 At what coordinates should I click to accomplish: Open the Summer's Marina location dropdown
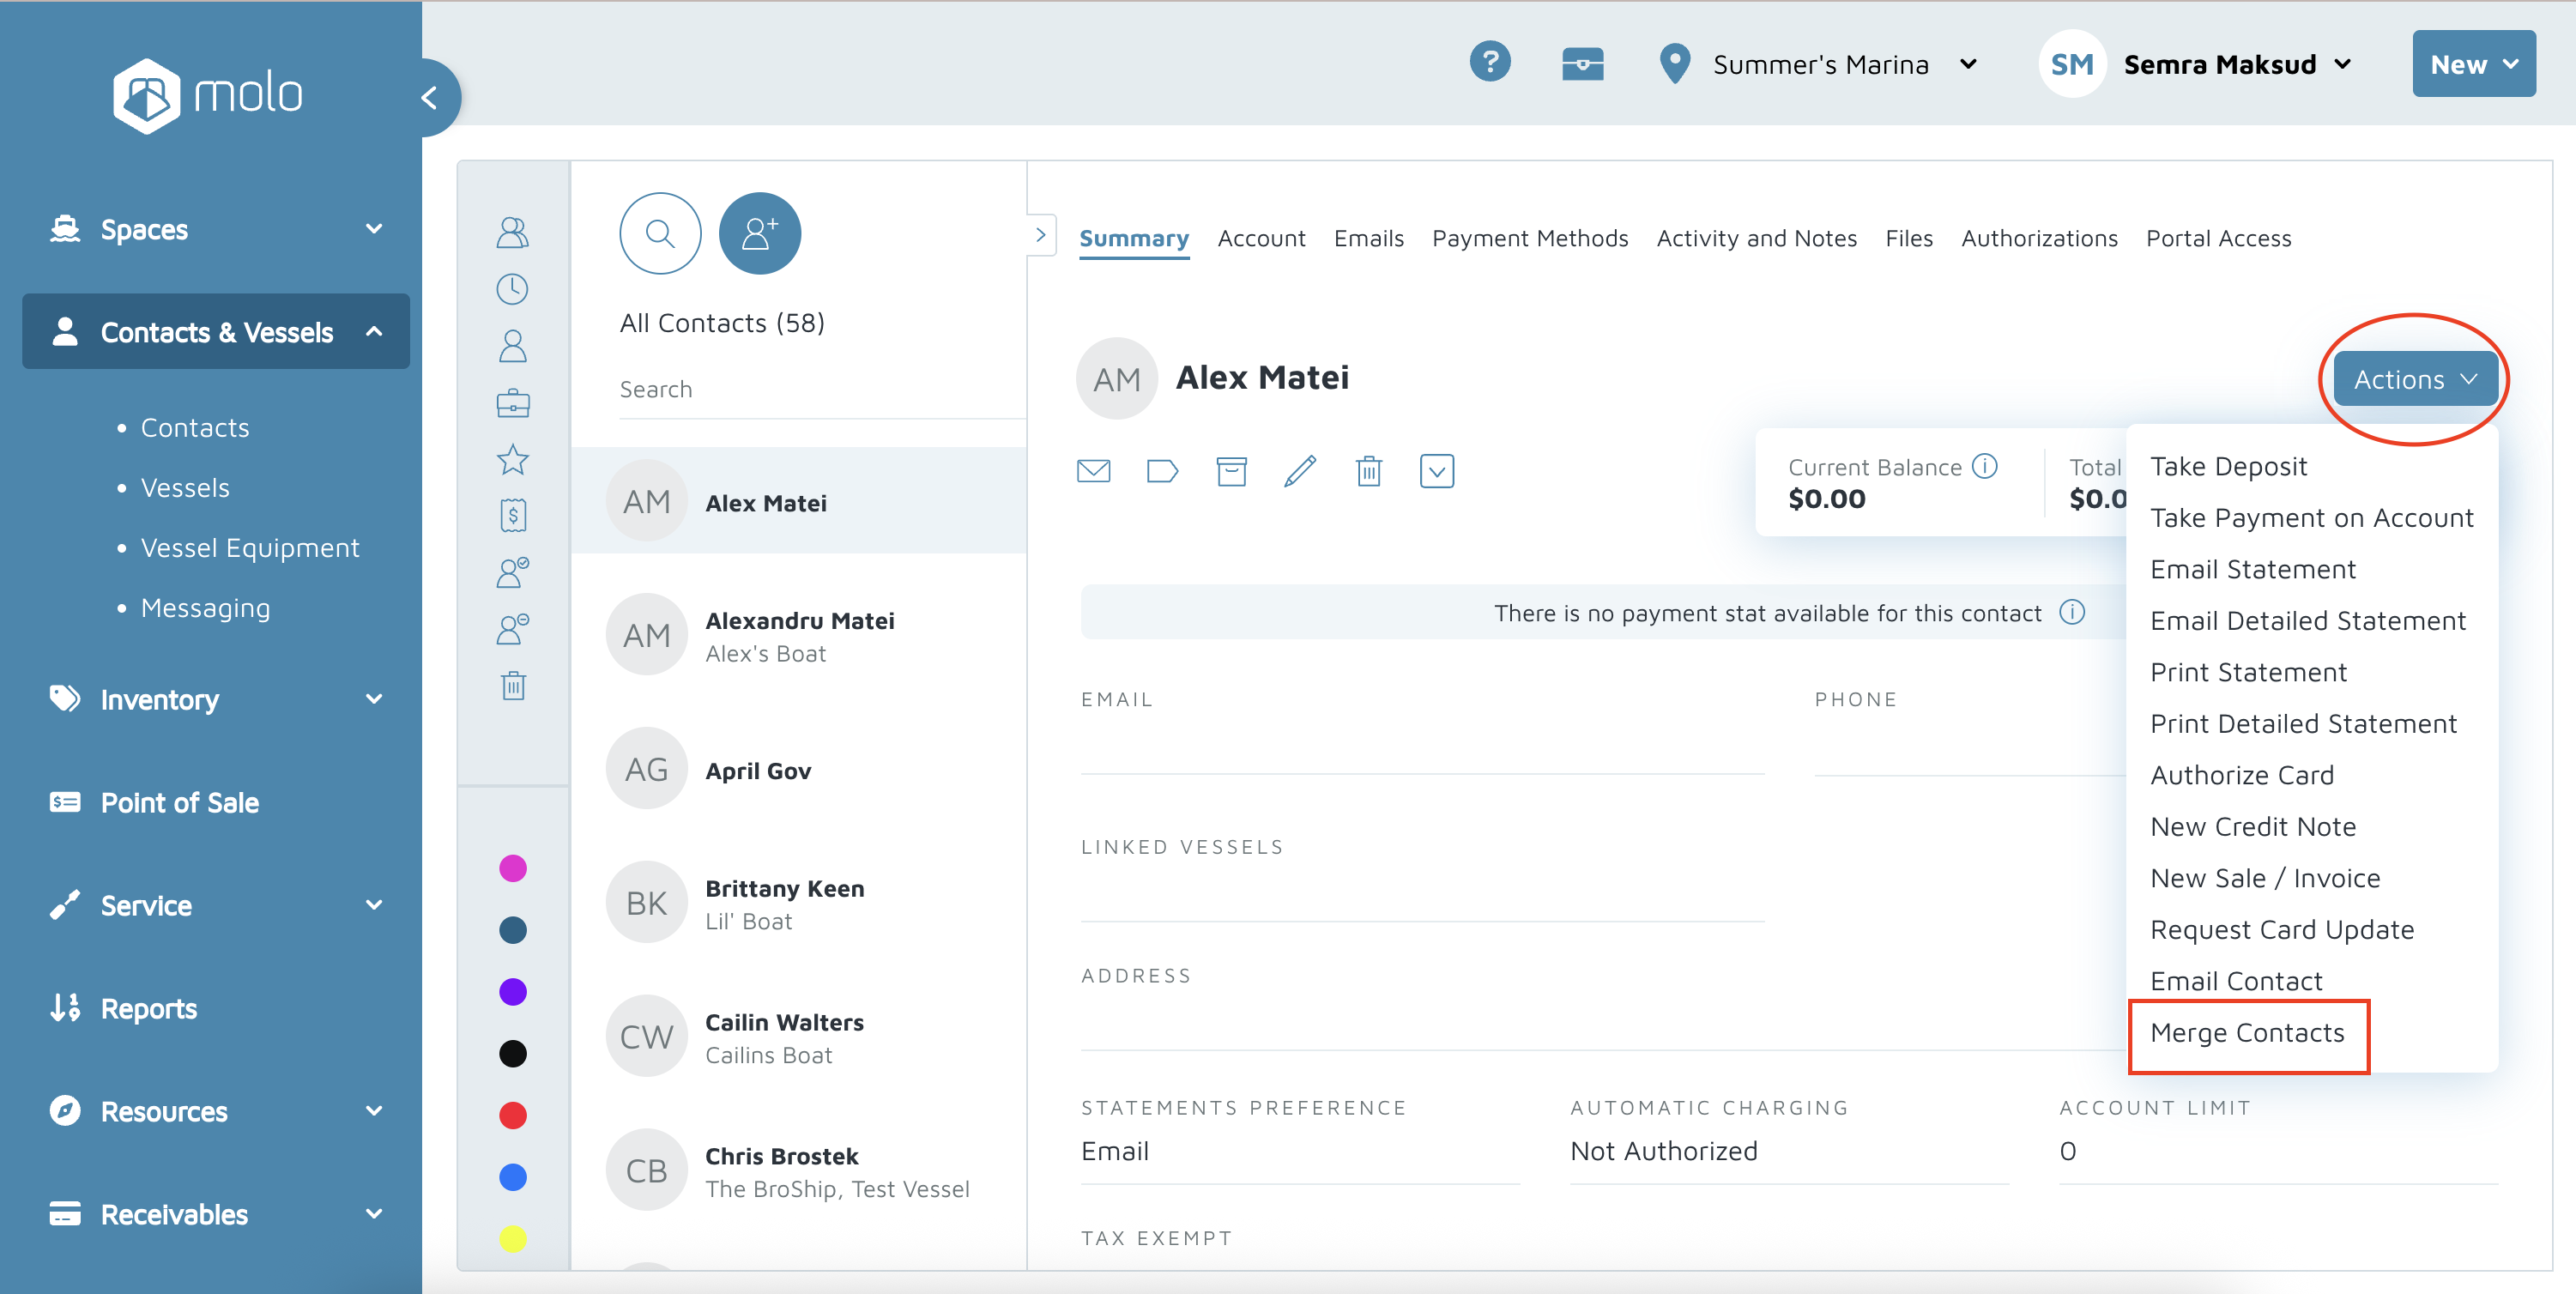coord(1820,65)
